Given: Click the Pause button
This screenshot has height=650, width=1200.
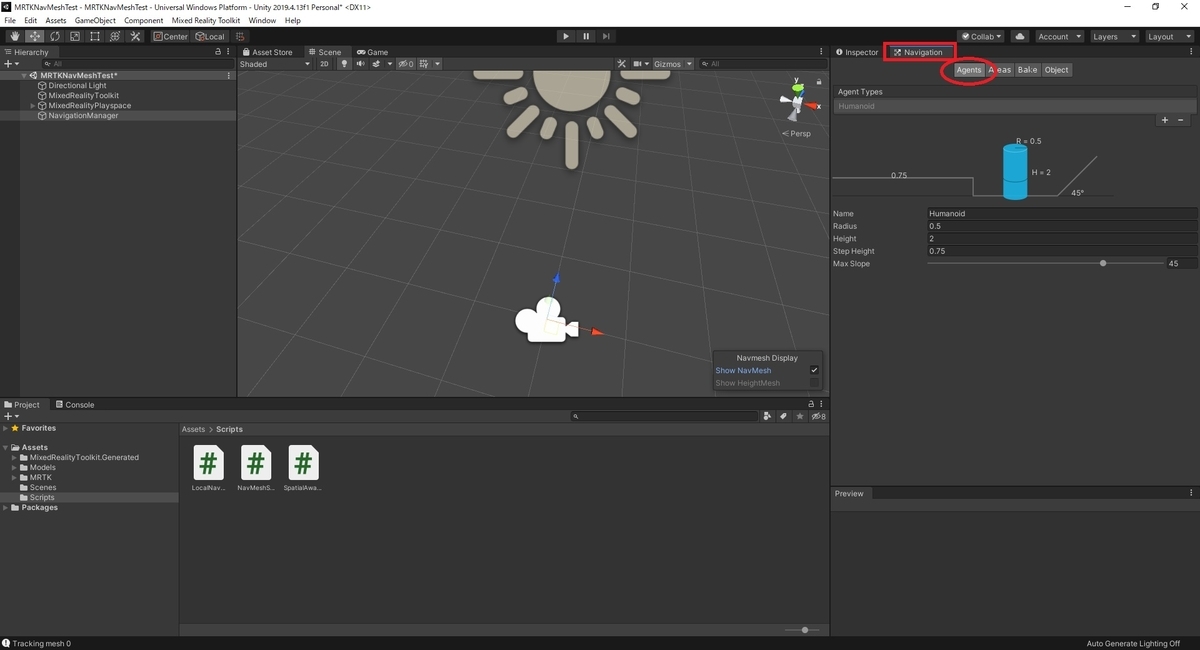Looking at the screenshot, I should 586,36.
